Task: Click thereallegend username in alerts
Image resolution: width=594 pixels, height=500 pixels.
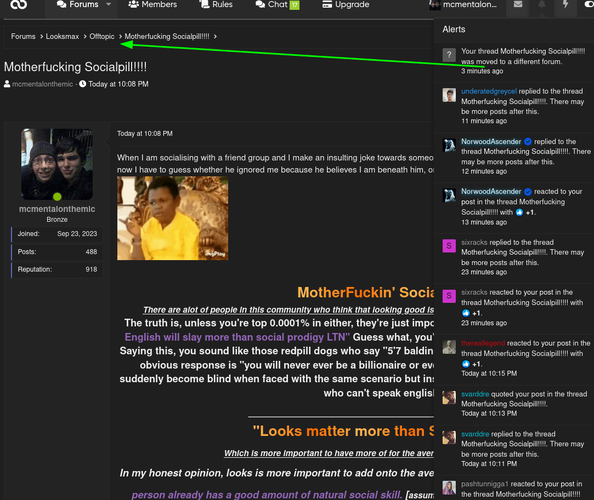Action: 483,343
